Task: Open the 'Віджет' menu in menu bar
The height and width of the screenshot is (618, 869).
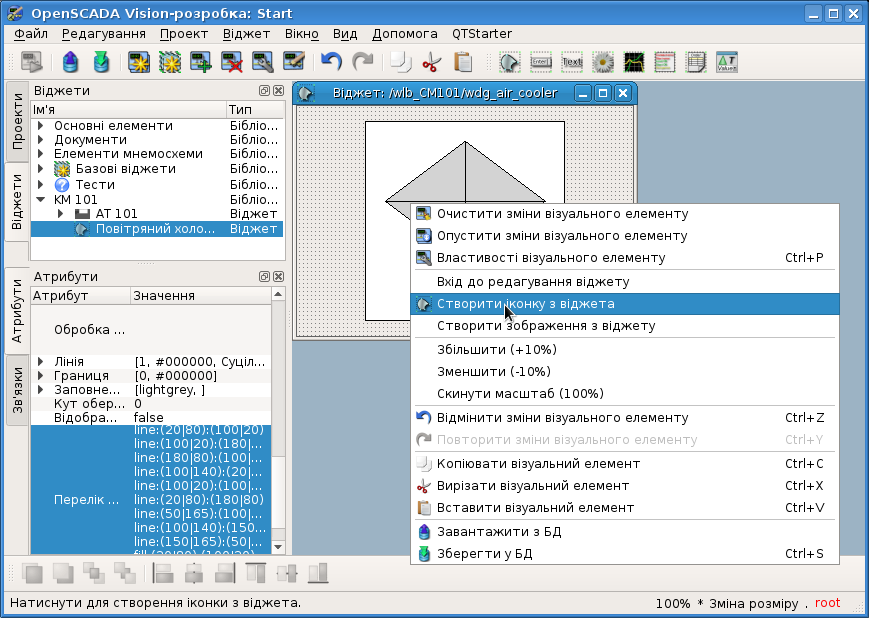Action: (246, 33)
